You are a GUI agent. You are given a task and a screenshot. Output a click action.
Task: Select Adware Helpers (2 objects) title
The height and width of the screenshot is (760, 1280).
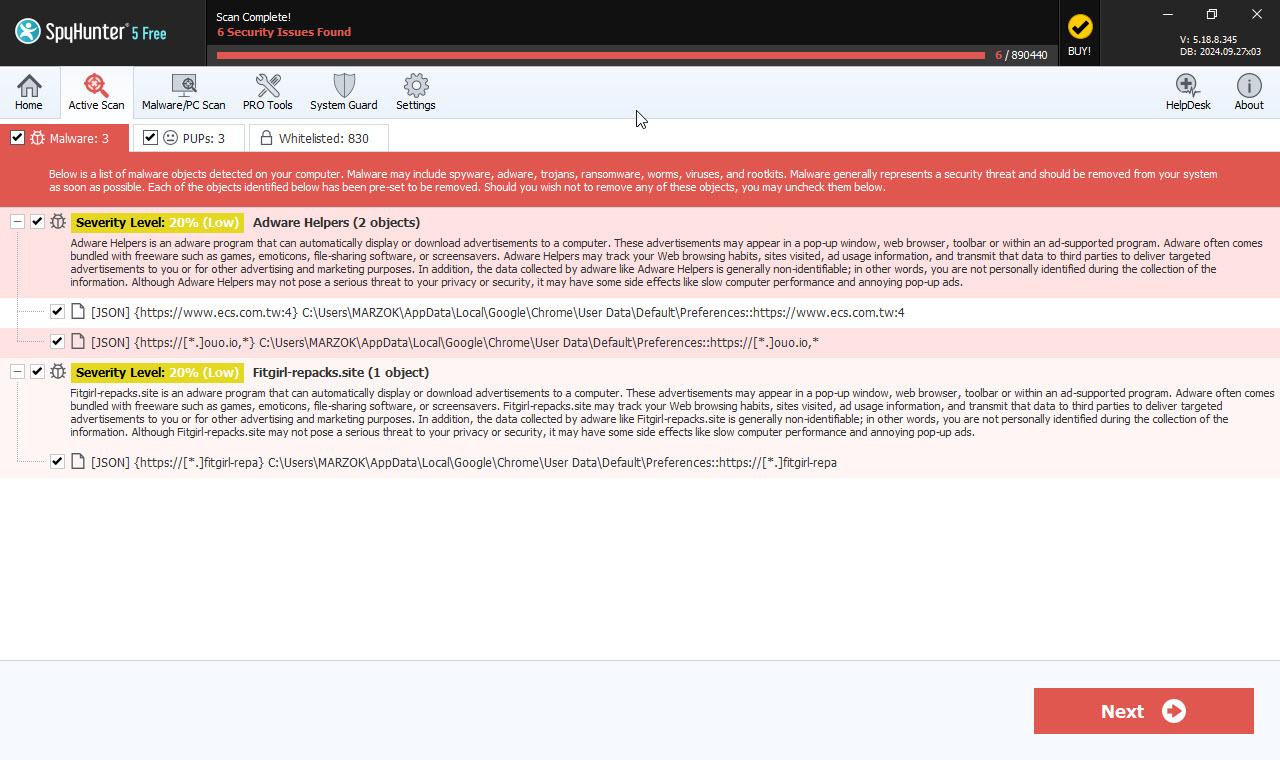click(336, 222)
